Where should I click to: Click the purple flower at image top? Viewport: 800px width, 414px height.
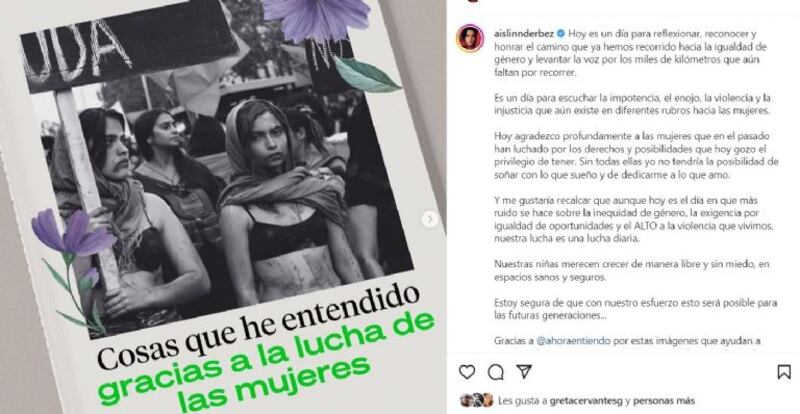pyautogui.click(x=317, y=19)
